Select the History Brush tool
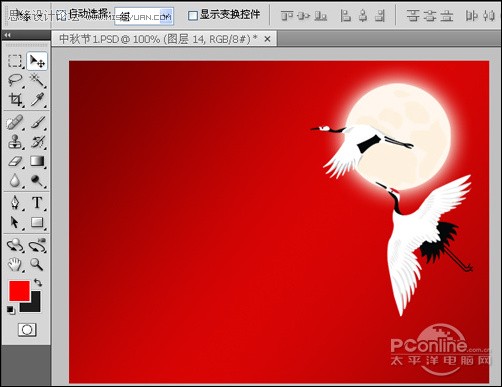The height and width of the screenshot is (387, 502). click(37, 142)
